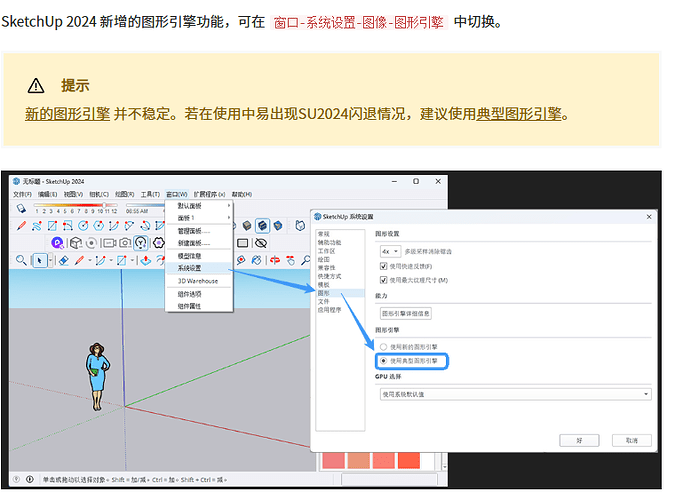Select the Eraser tool
Image resolution: width=682 pixels, height=500 pixels.
[x=64, y=260]
